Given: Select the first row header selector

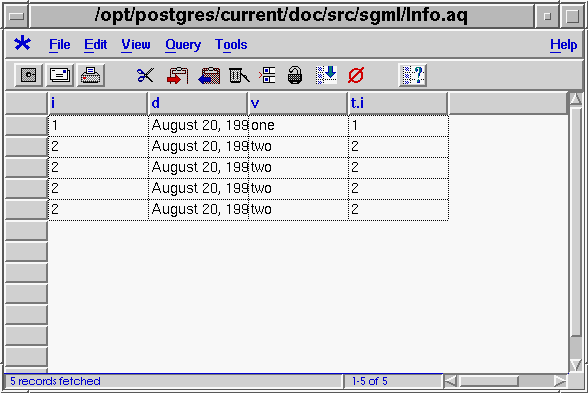Looking at the screenshot, I should (26, 125).
